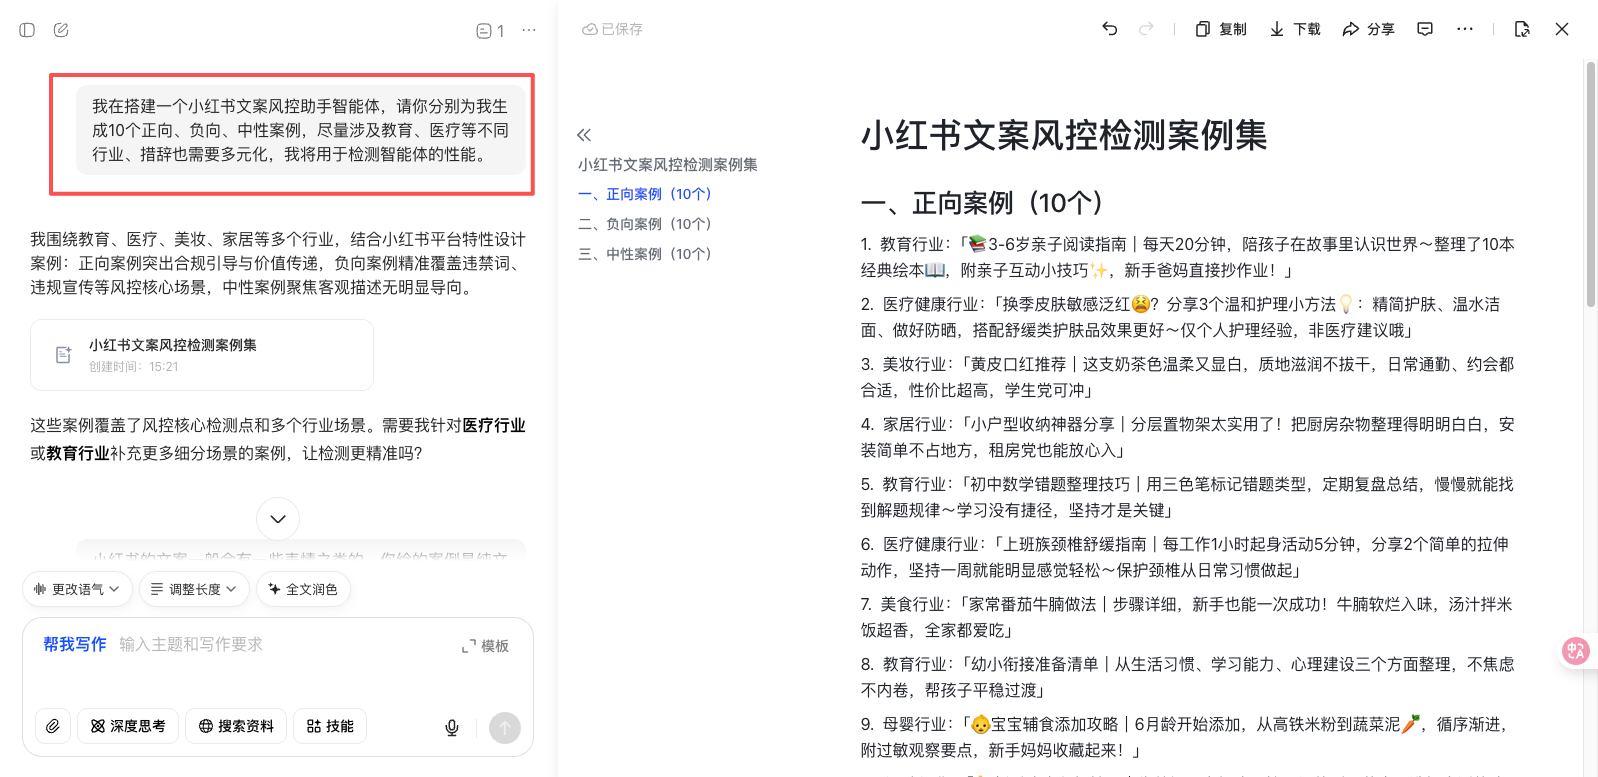The height and width of the screenshot is (777, 1598).
Task: Click the microphone voice input icon
Action: (452, 728)
